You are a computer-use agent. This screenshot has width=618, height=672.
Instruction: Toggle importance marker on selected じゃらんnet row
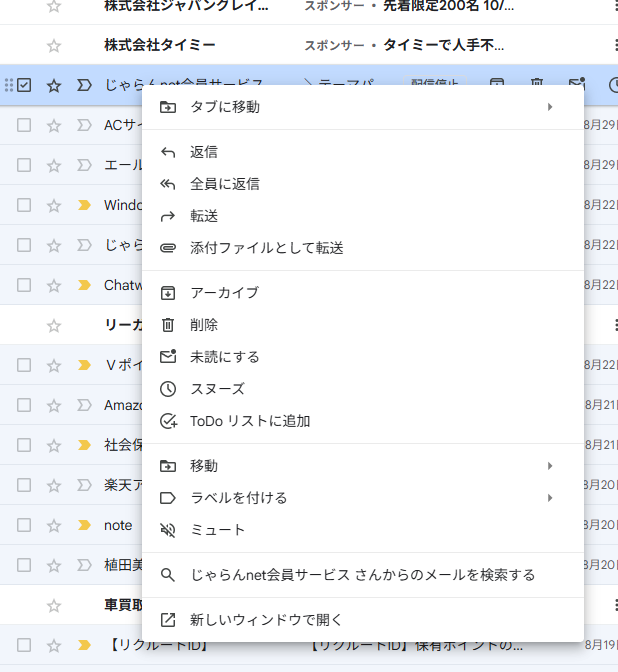click(x=84, y=85)
